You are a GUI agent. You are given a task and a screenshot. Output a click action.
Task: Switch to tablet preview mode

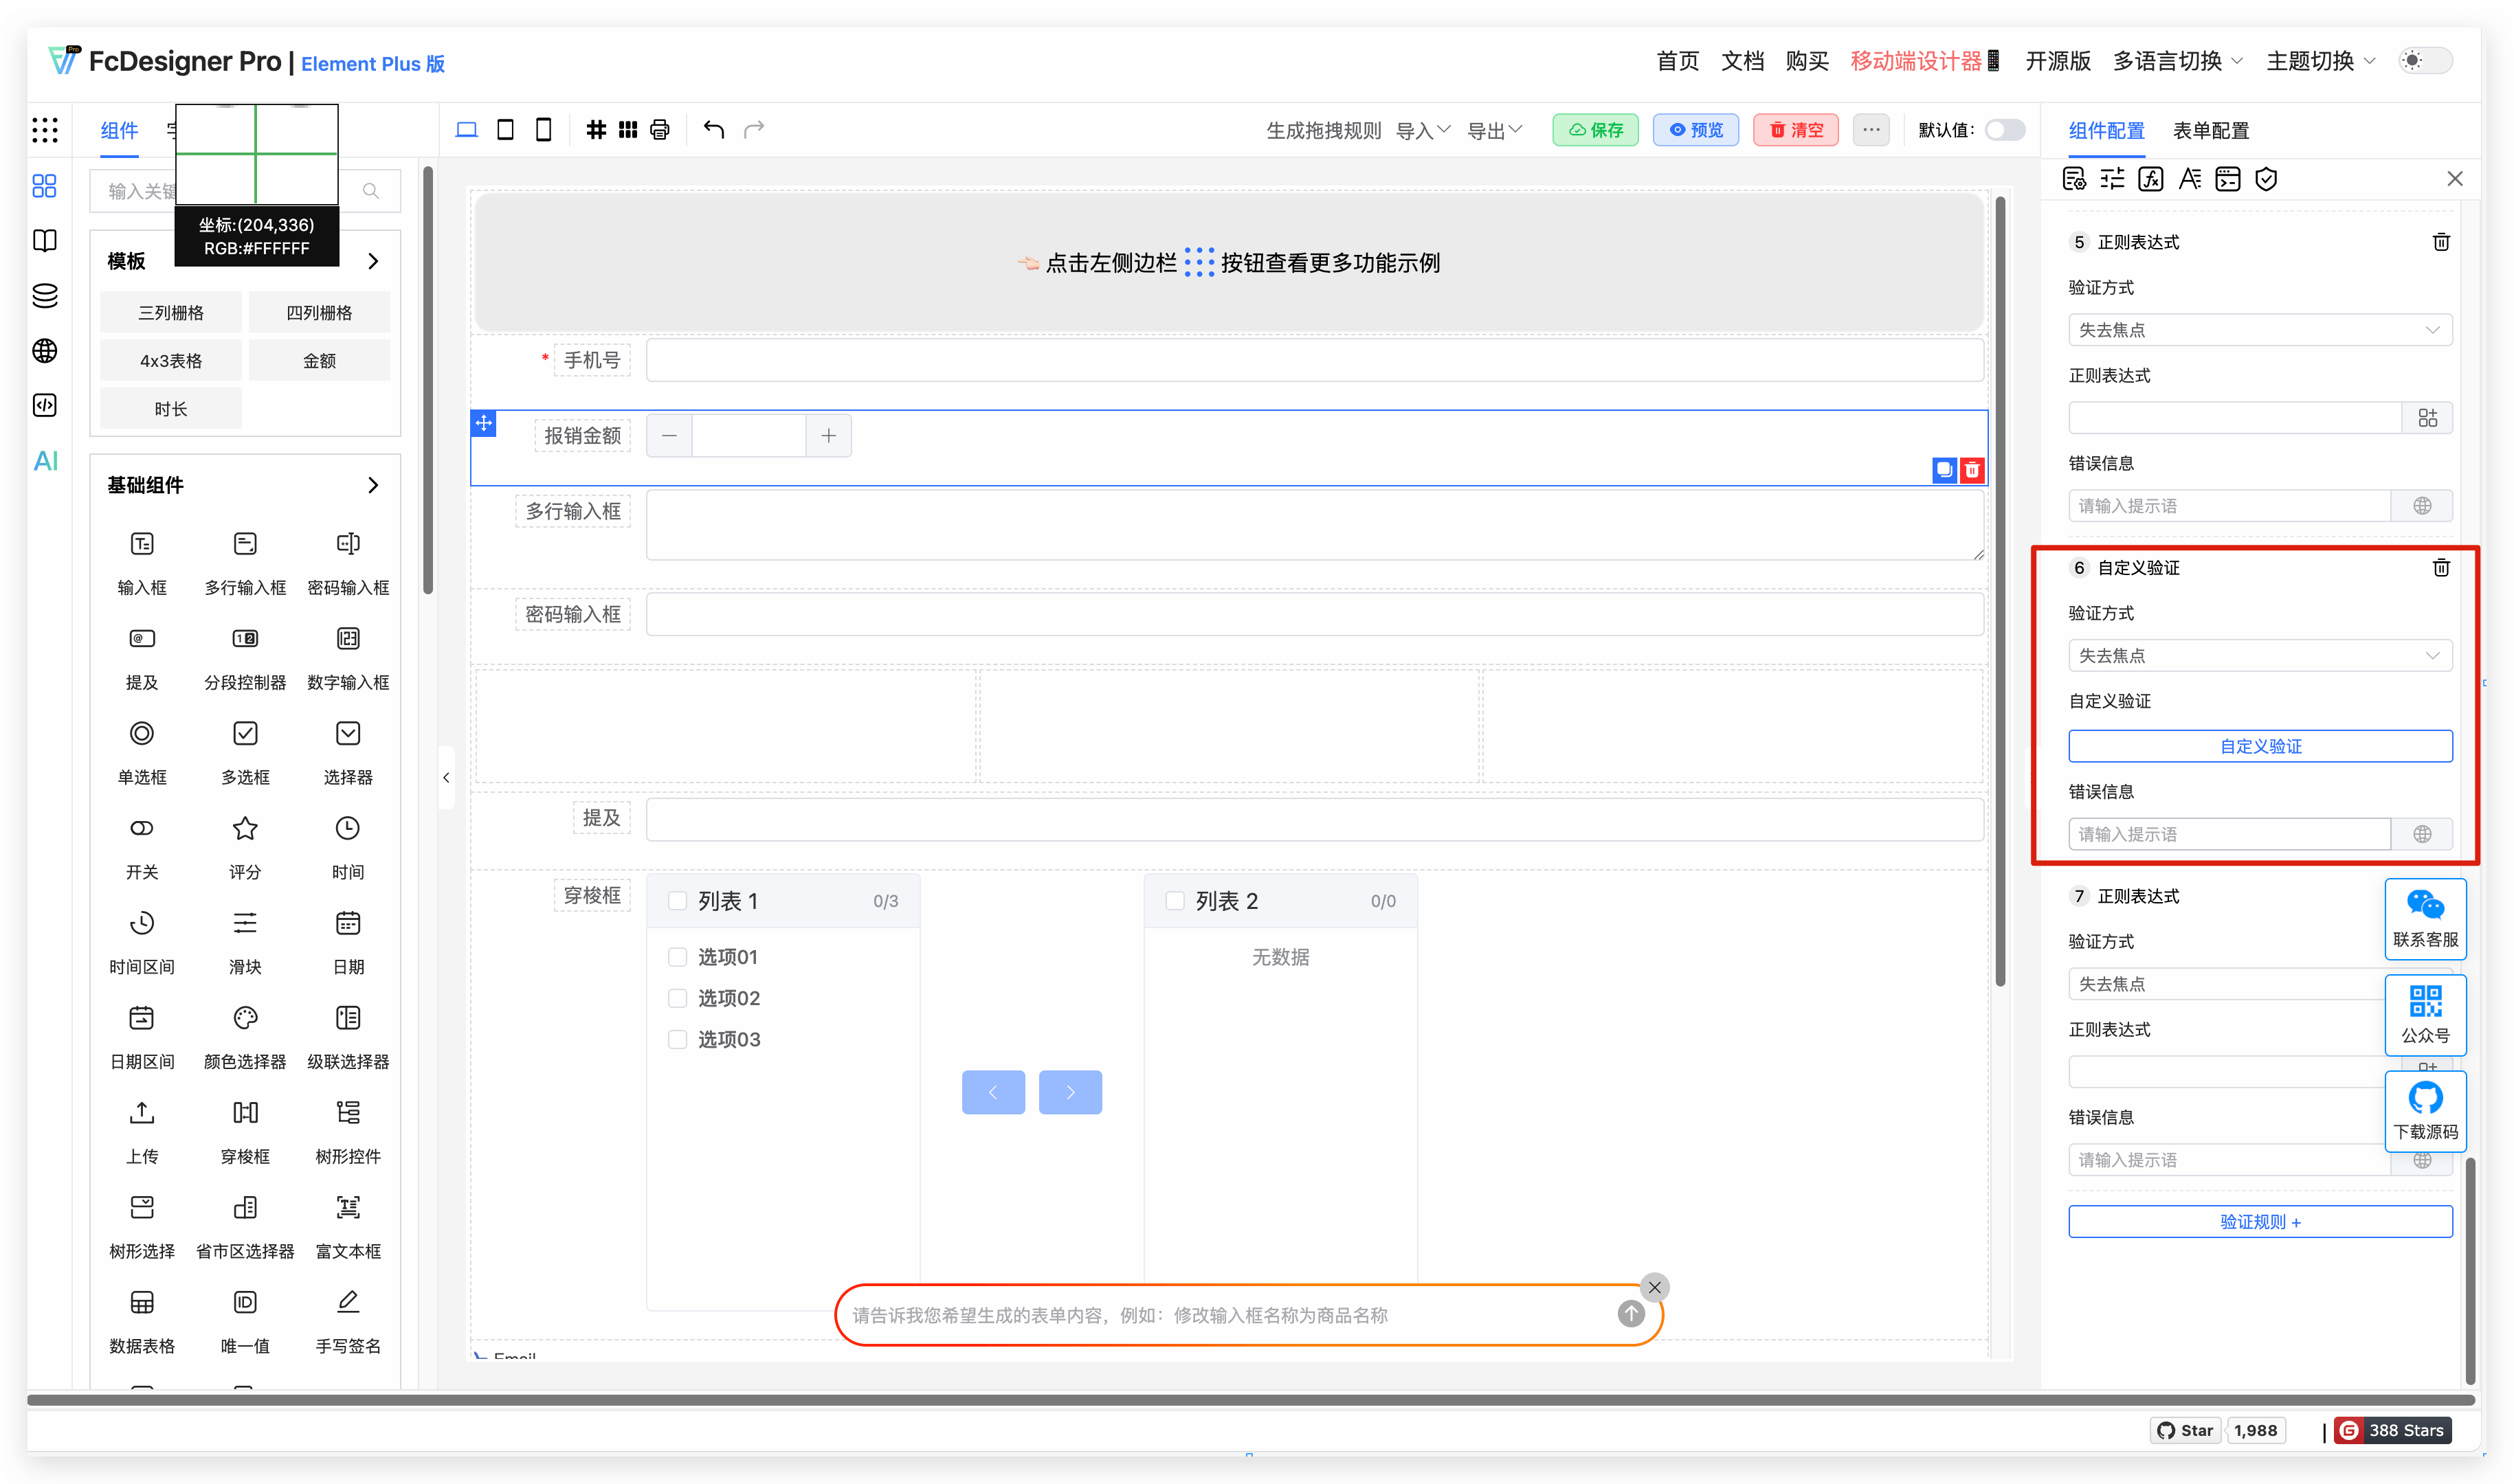coord(506,130)
